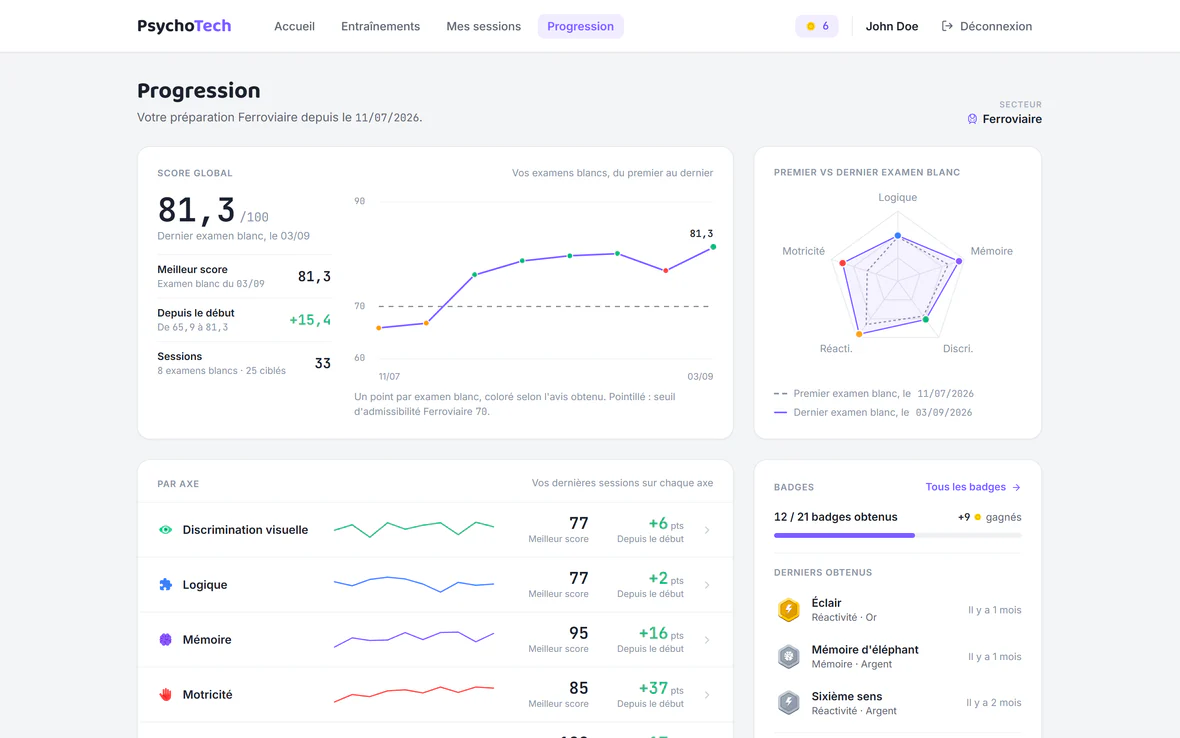This screenshot has width=1180, height=738.
Task: Click the "Dernier examen blanc, le 03/09/2026" legend
Action: [x=873, y=412]
